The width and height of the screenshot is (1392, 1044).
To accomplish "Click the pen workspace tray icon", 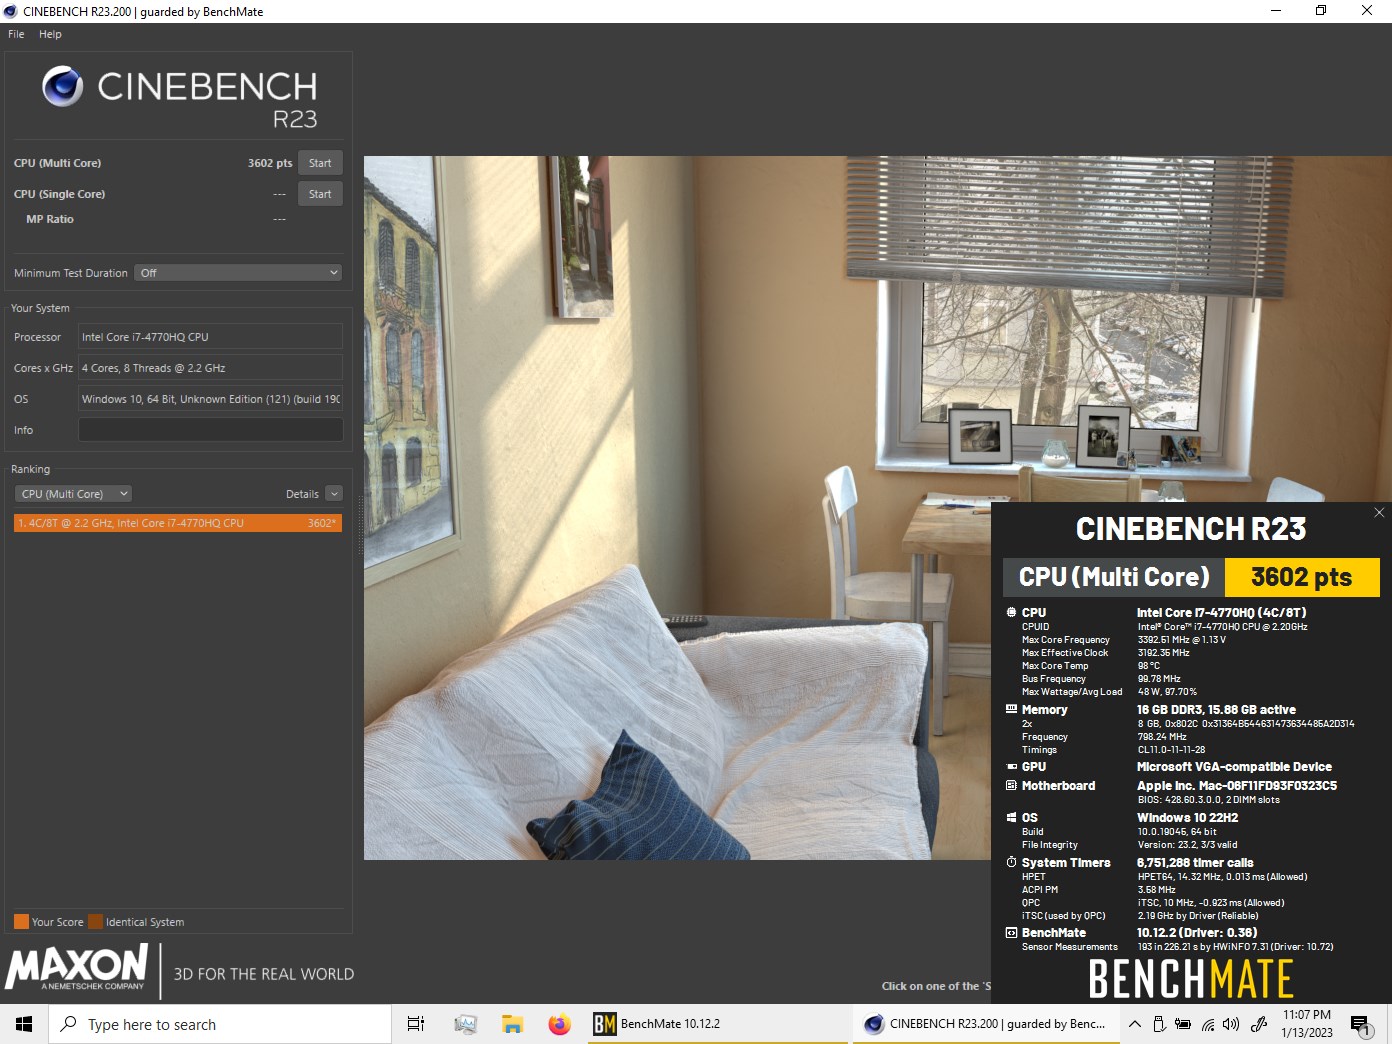I will 1260,1024.
